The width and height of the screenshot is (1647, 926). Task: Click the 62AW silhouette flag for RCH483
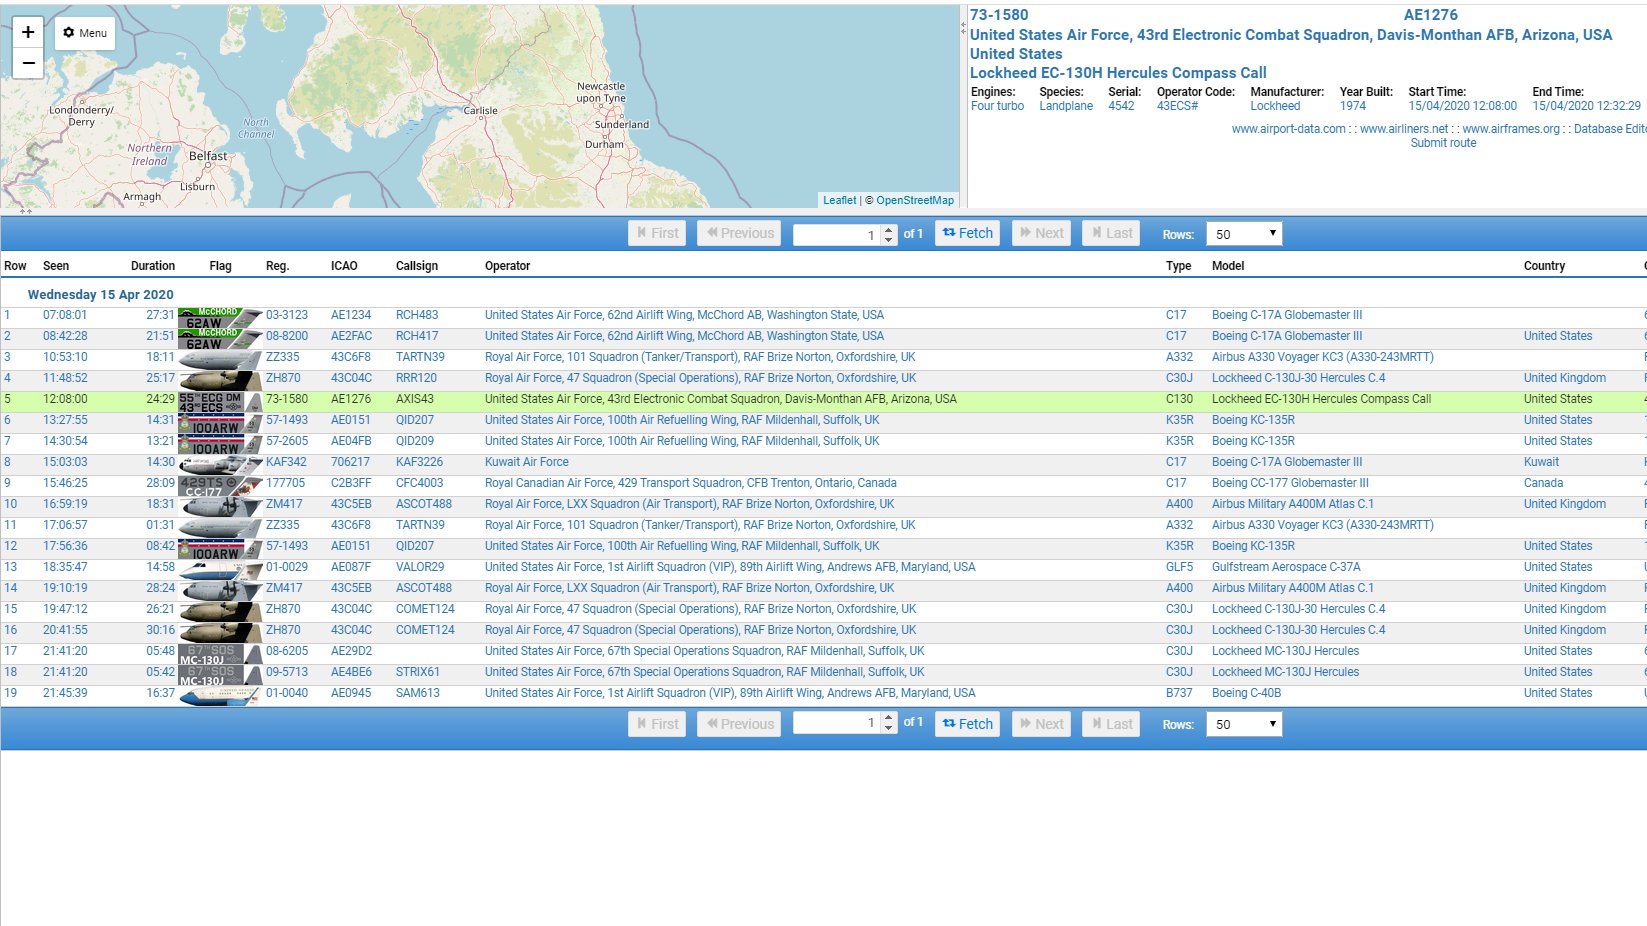[x=220, y=318]
